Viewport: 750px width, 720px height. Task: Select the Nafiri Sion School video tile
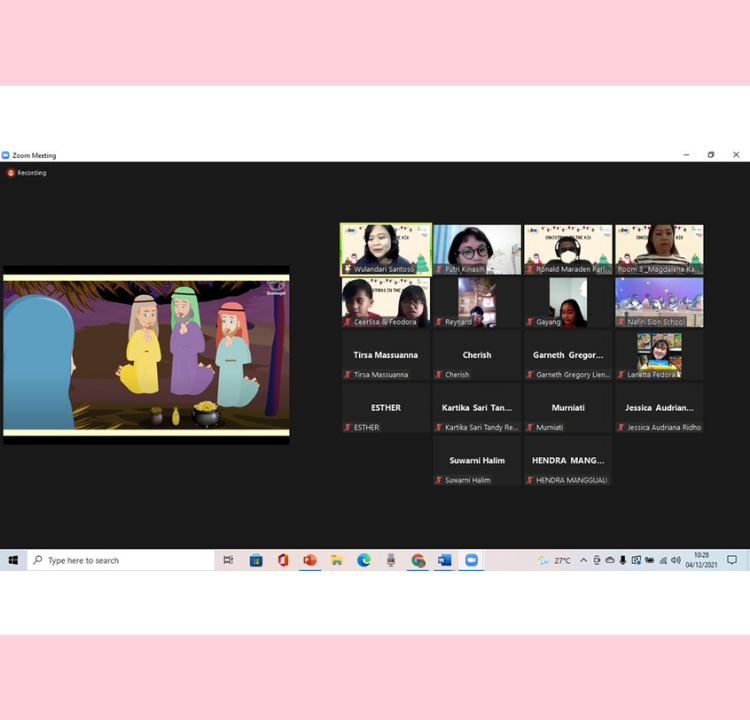pyautogui.click(x=659, y=302)
